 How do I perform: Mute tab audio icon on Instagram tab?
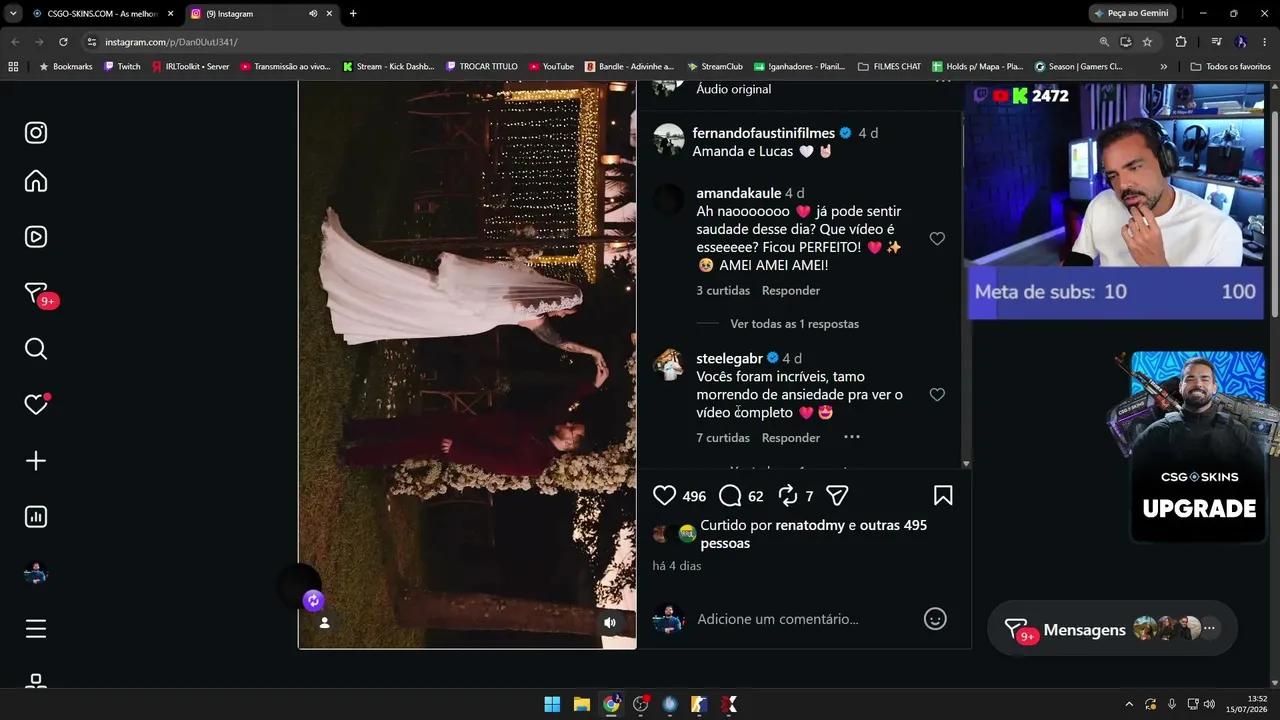[313, 14]
